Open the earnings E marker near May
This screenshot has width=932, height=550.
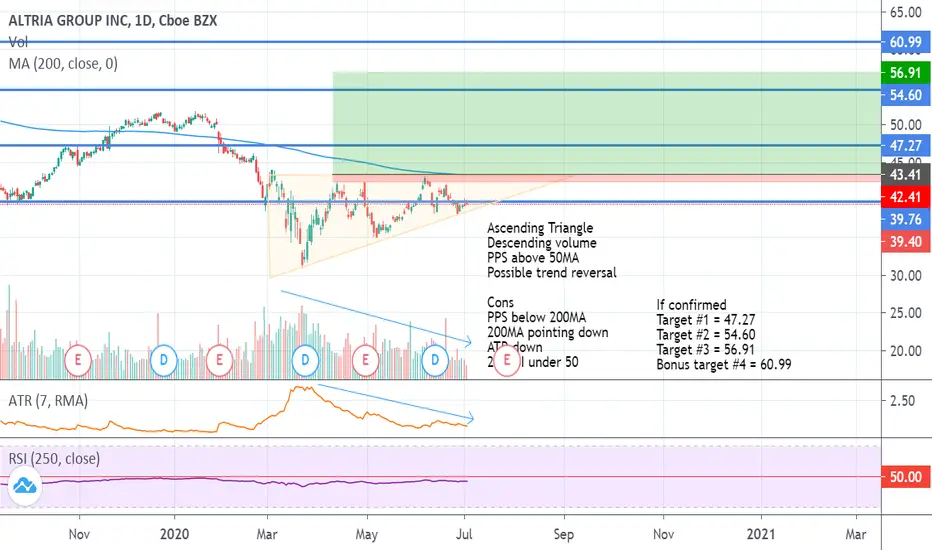(x=365, y=360)
